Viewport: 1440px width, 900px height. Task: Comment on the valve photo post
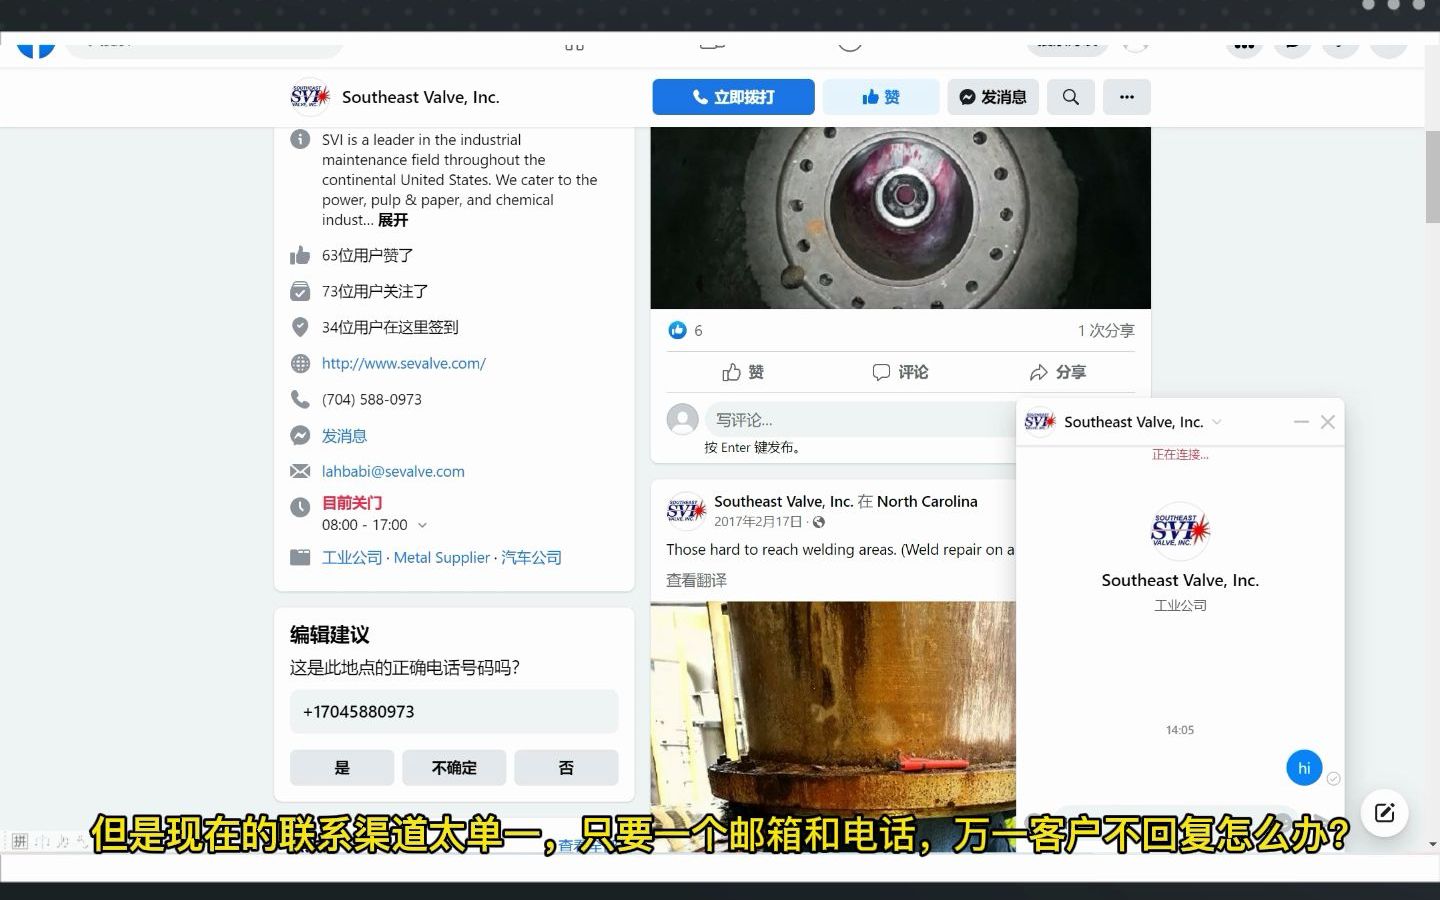tap(900, 372)
